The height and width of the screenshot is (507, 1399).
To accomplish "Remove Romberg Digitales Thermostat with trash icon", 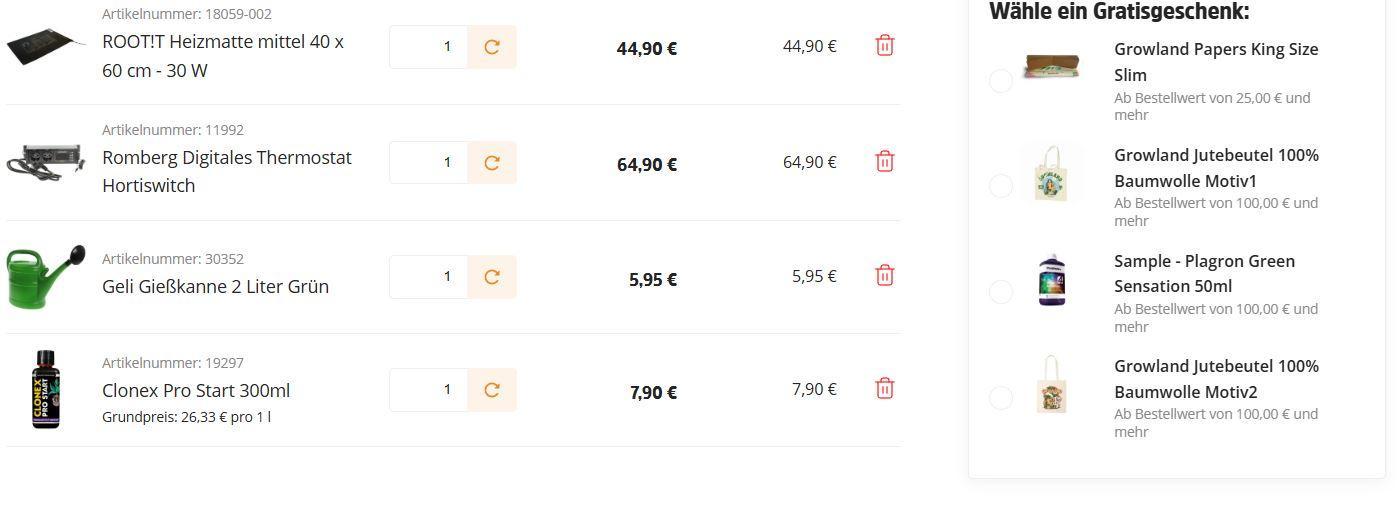I will pyautogui.click(x=884, y=162).
